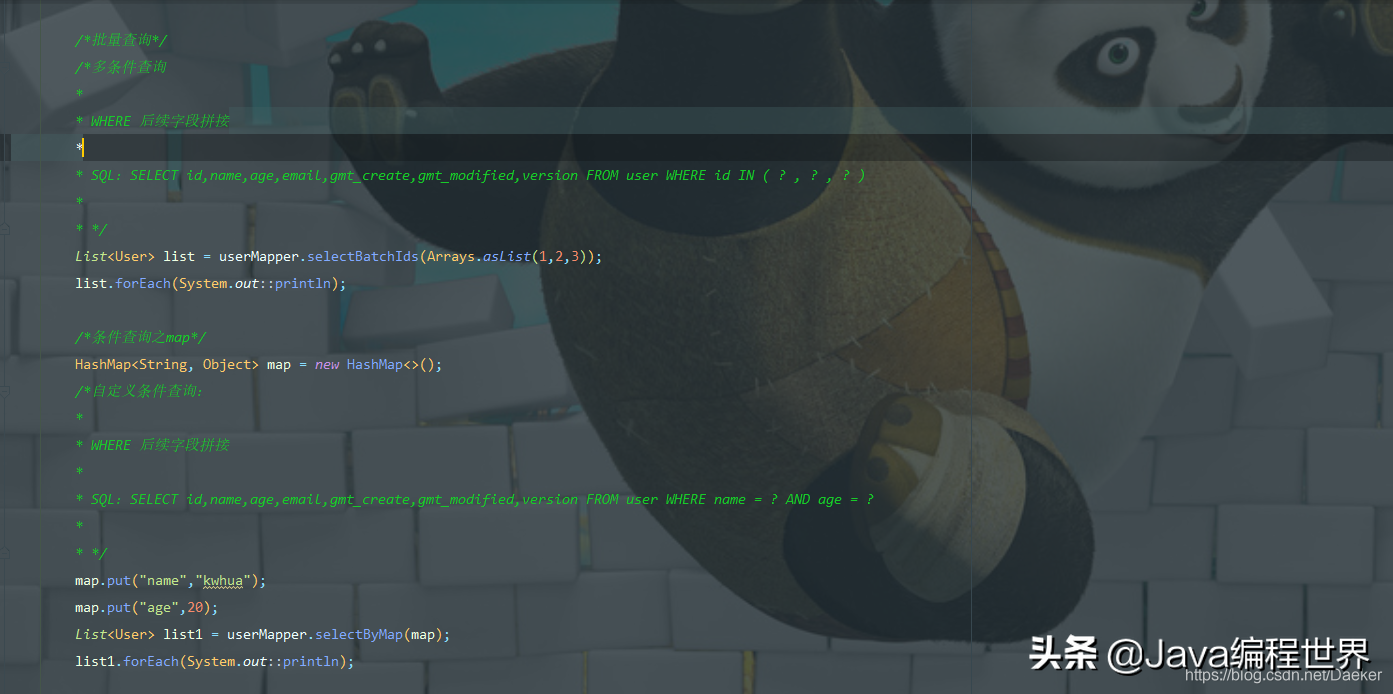1393x694 pixels.
Task: Place cursor on selectBatchIds method call
Action: pyautogui.click(x=362, y=256)
